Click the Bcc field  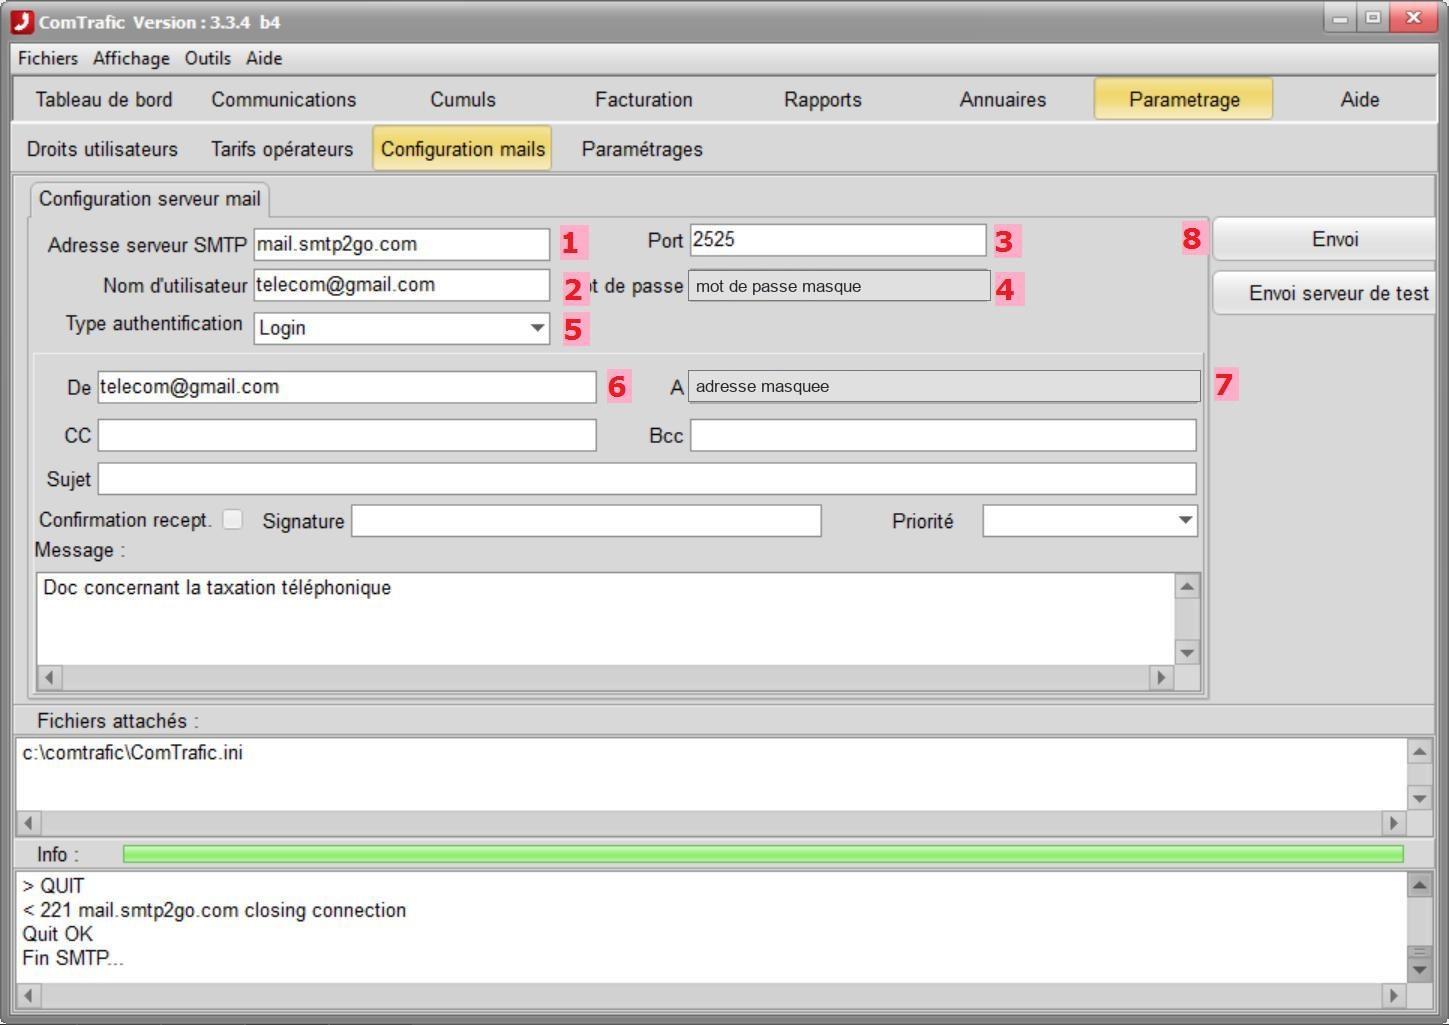943,435
